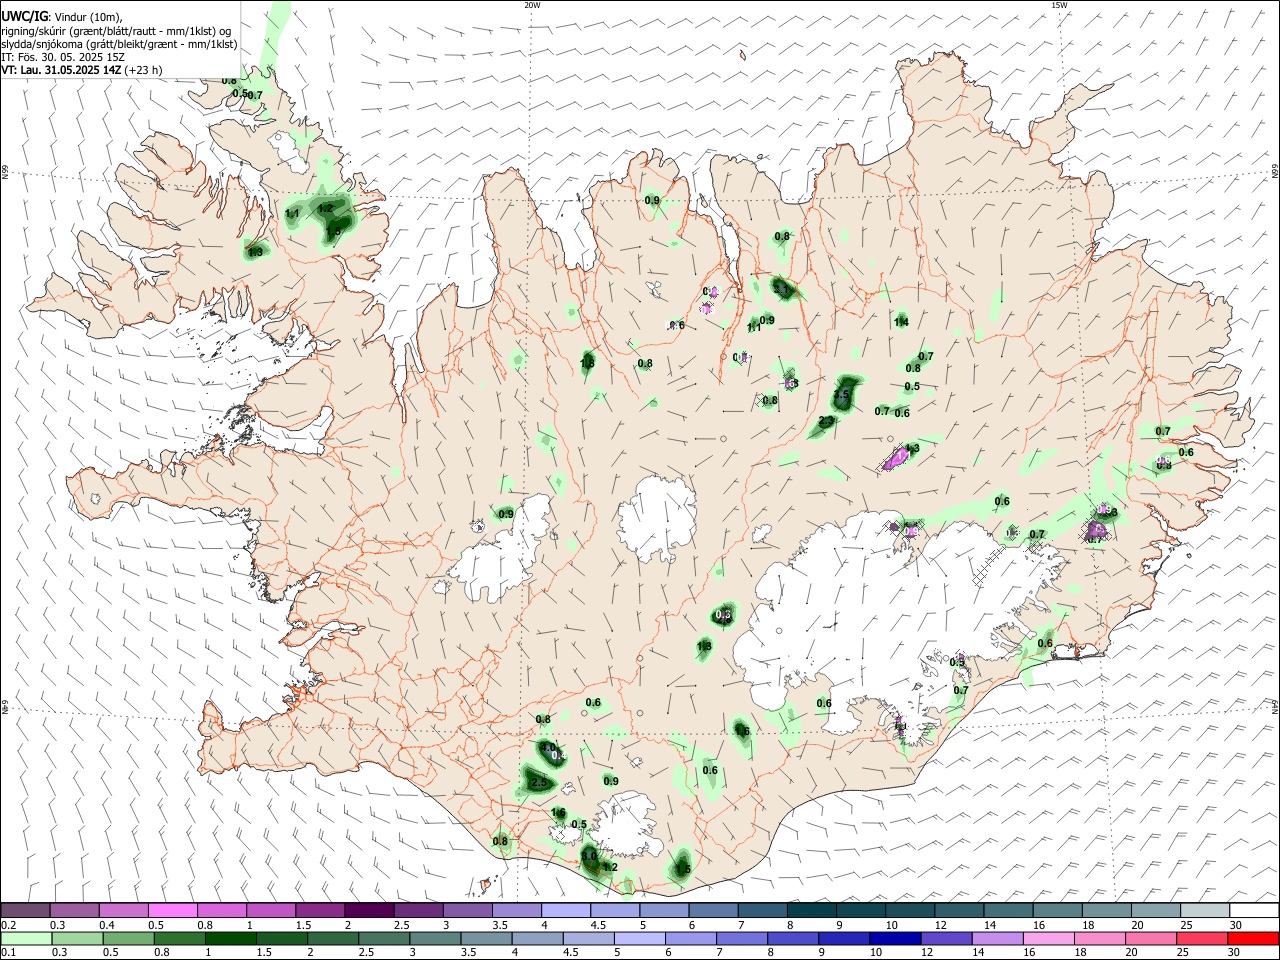Click the dusky mauve 0.2–0.3 snow swatch
Screen dimensions: 1280x960
[x=25, y=910]
